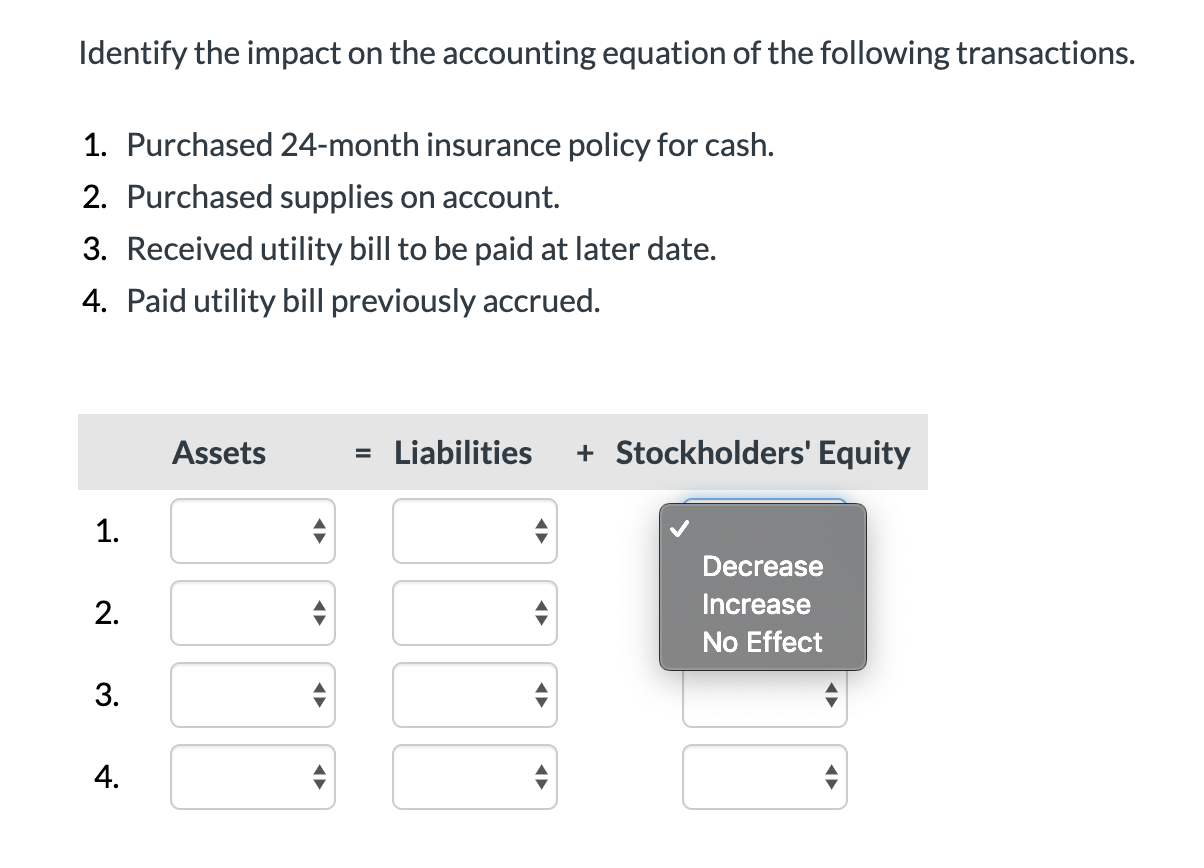This screenshot has height=868, width=1204.
Task: Click the stepper arrows on Liabilities row 2 dropdown
Action: point(540,613)
